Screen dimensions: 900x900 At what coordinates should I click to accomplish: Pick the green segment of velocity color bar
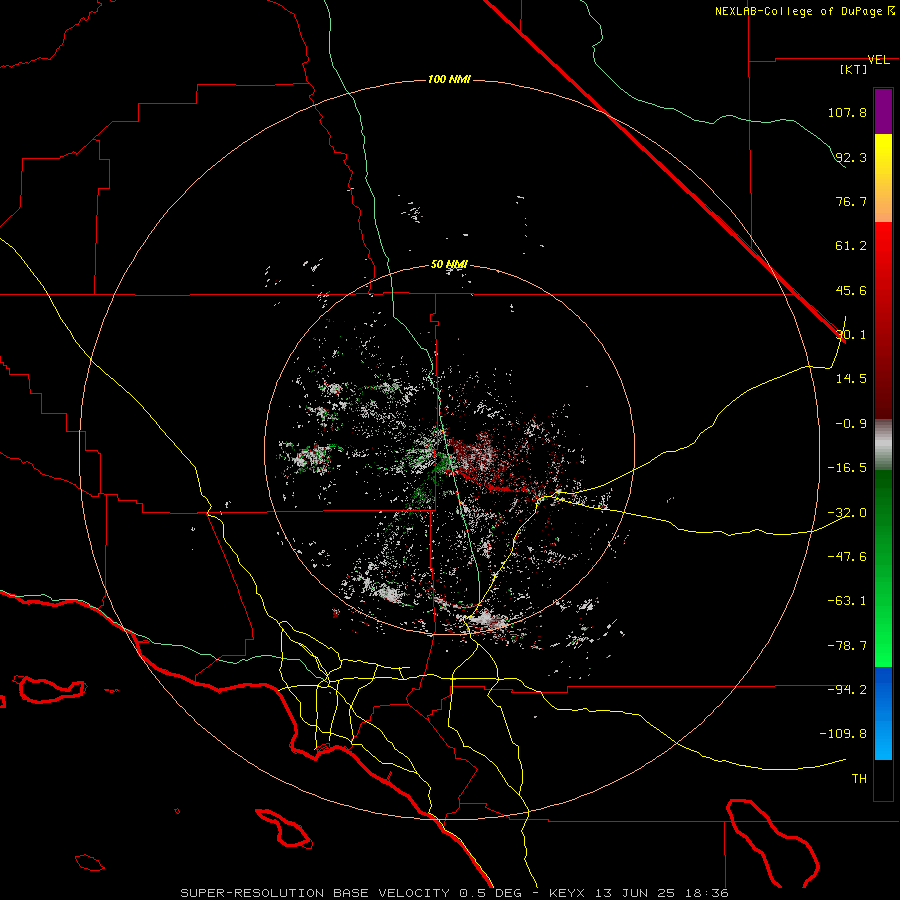[883, 568]
